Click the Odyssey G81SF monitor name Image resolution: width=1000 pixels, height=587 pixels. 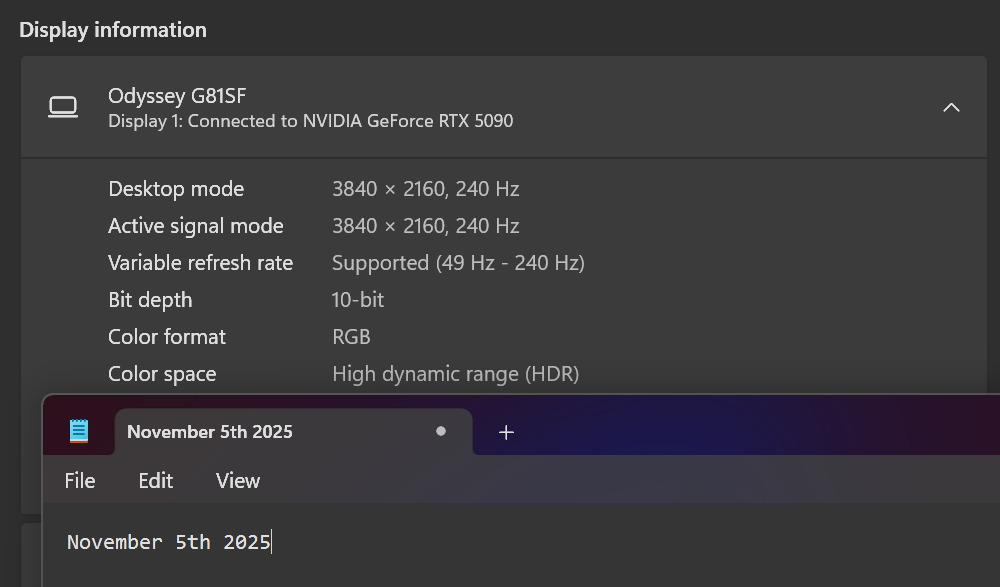click(177, 96)
